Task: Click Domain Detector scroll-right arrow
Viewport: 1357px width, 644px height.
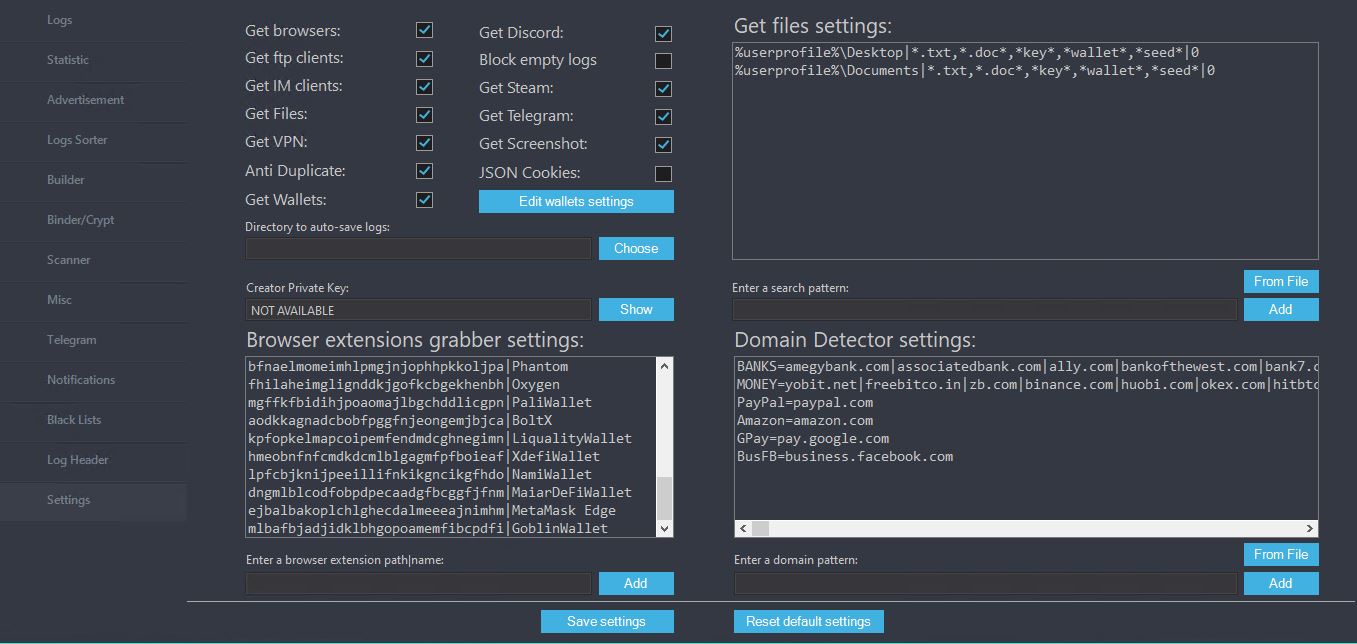Action: tap(1310, 528)
